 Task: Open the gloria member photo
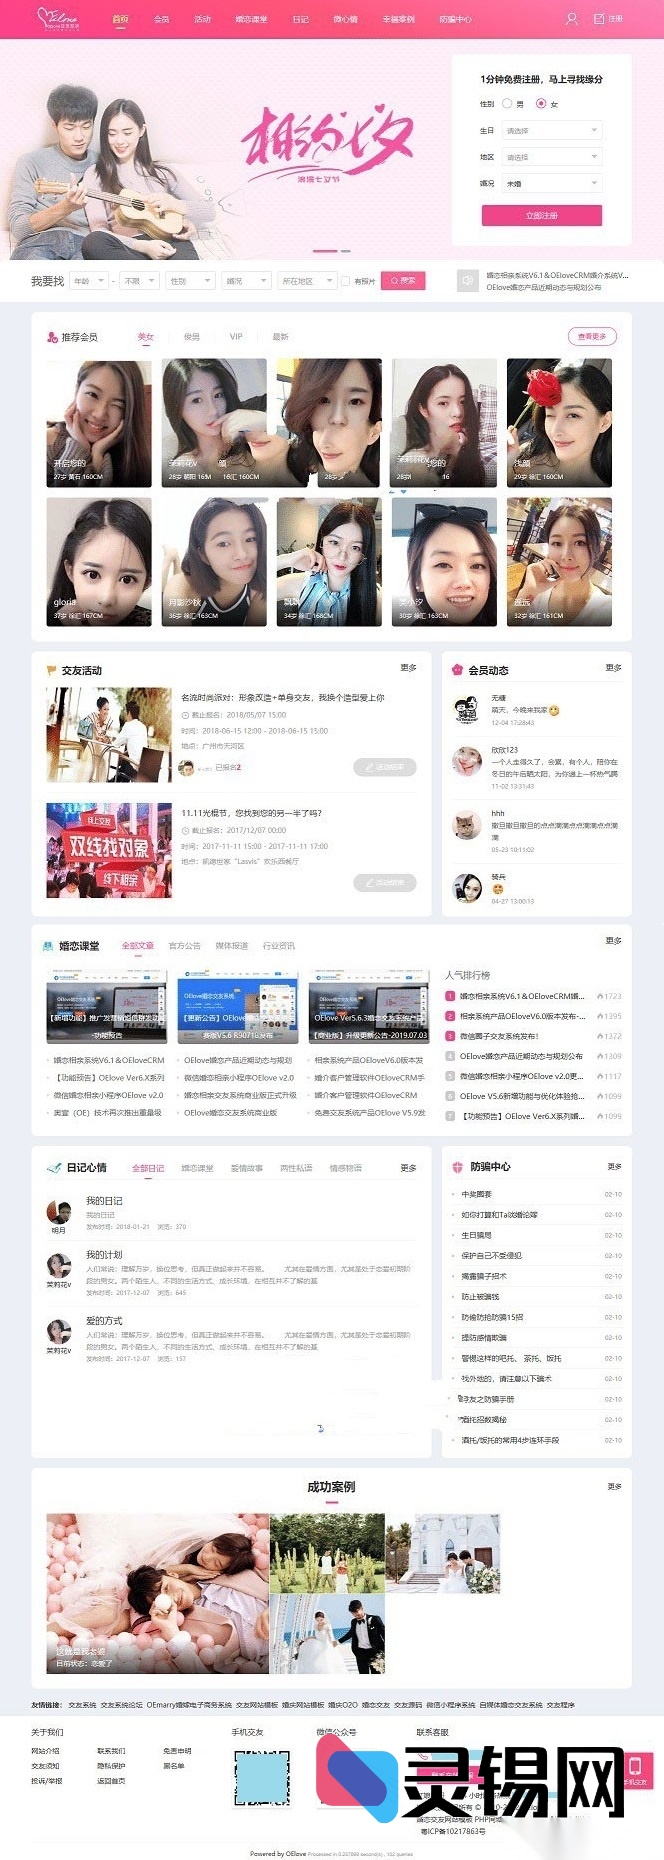click(x=99, y=562)
